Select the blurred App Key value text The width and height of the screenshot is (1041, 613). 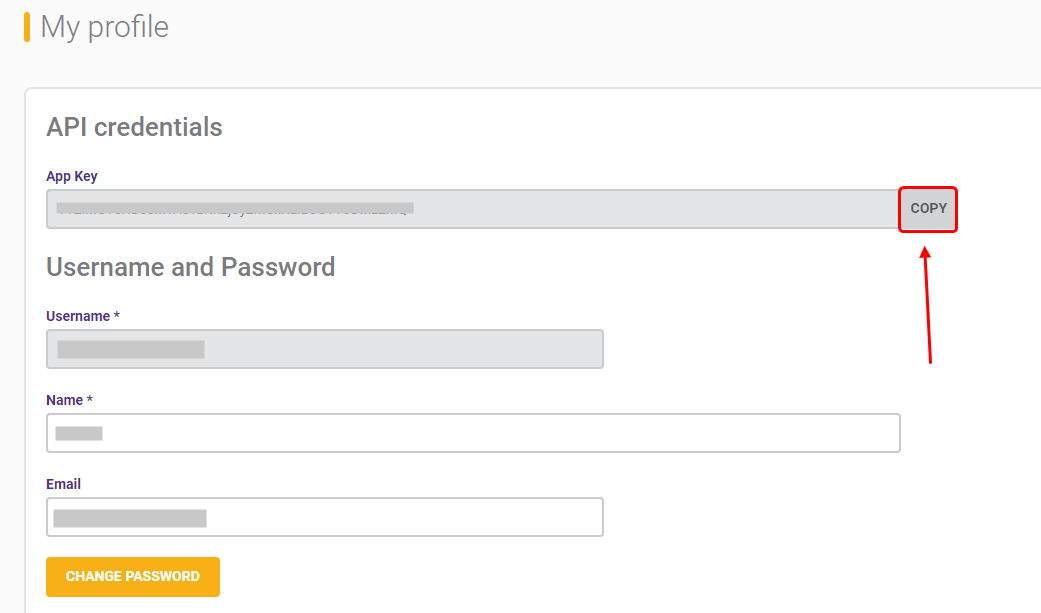pos(235,209)
